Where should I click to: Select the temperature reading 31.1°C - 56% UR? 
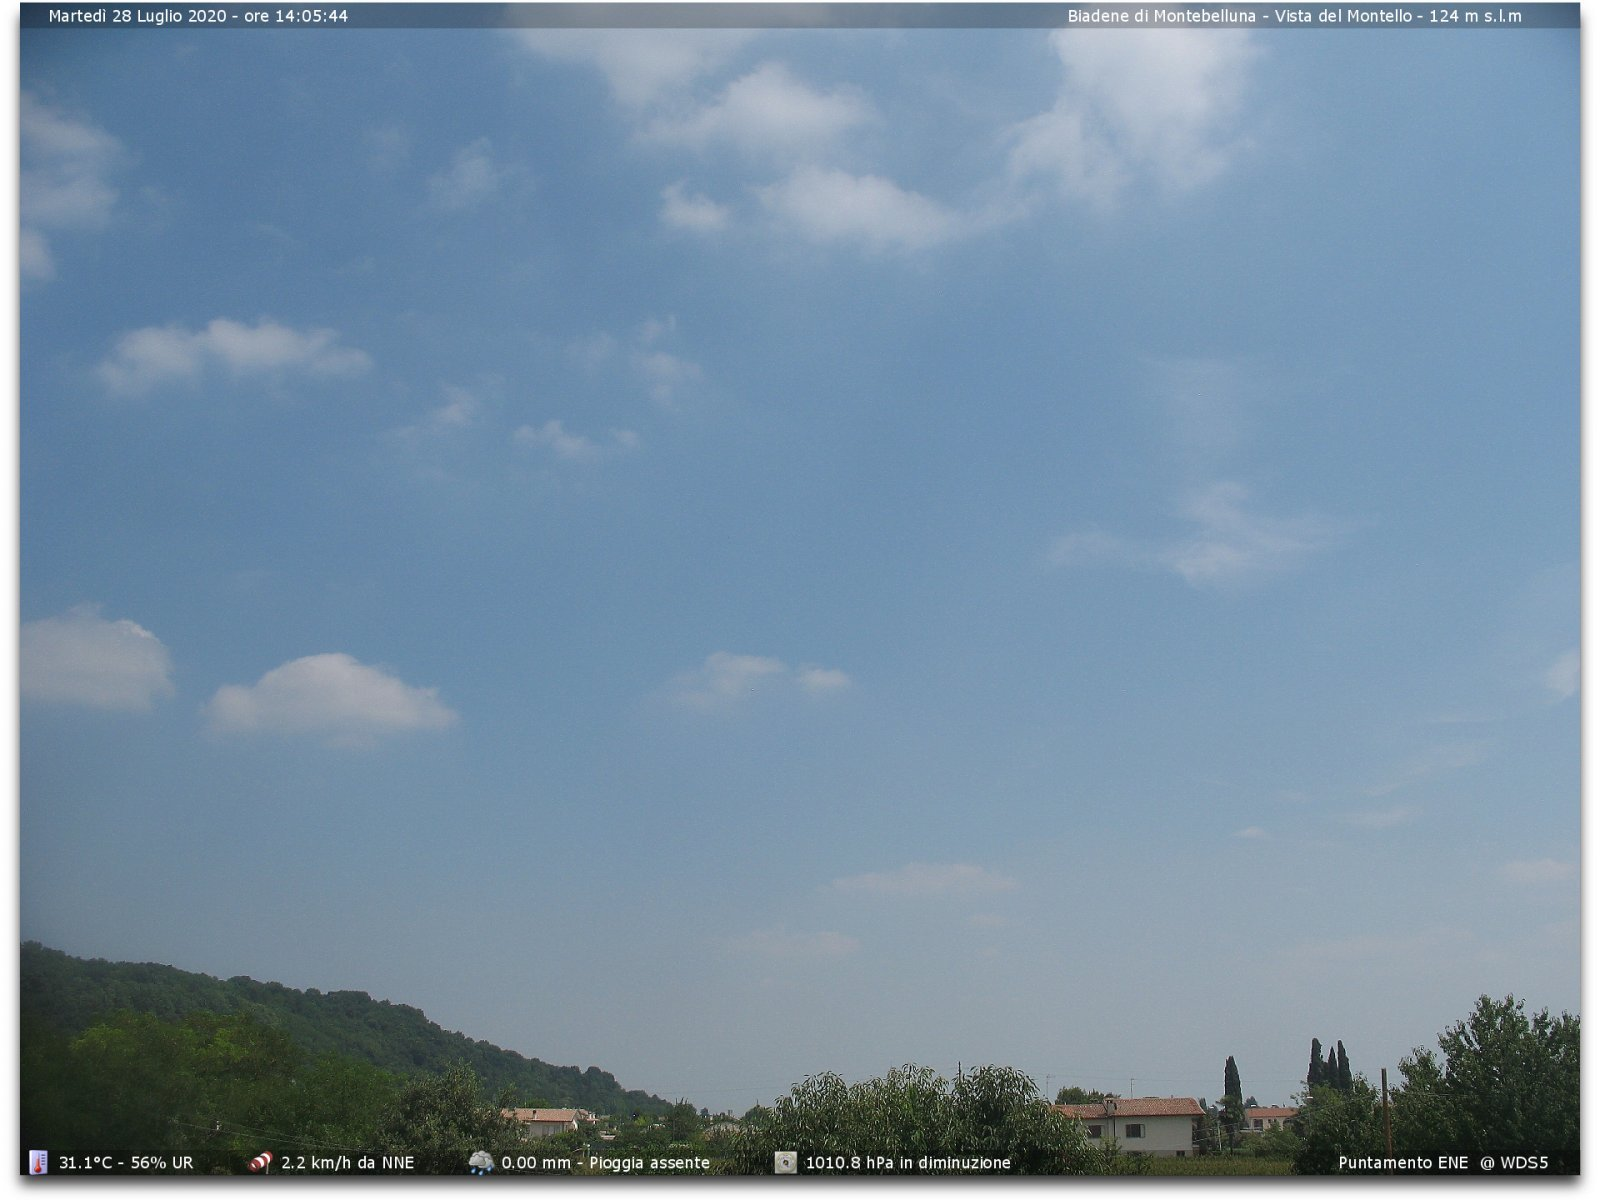point(126,1163)
